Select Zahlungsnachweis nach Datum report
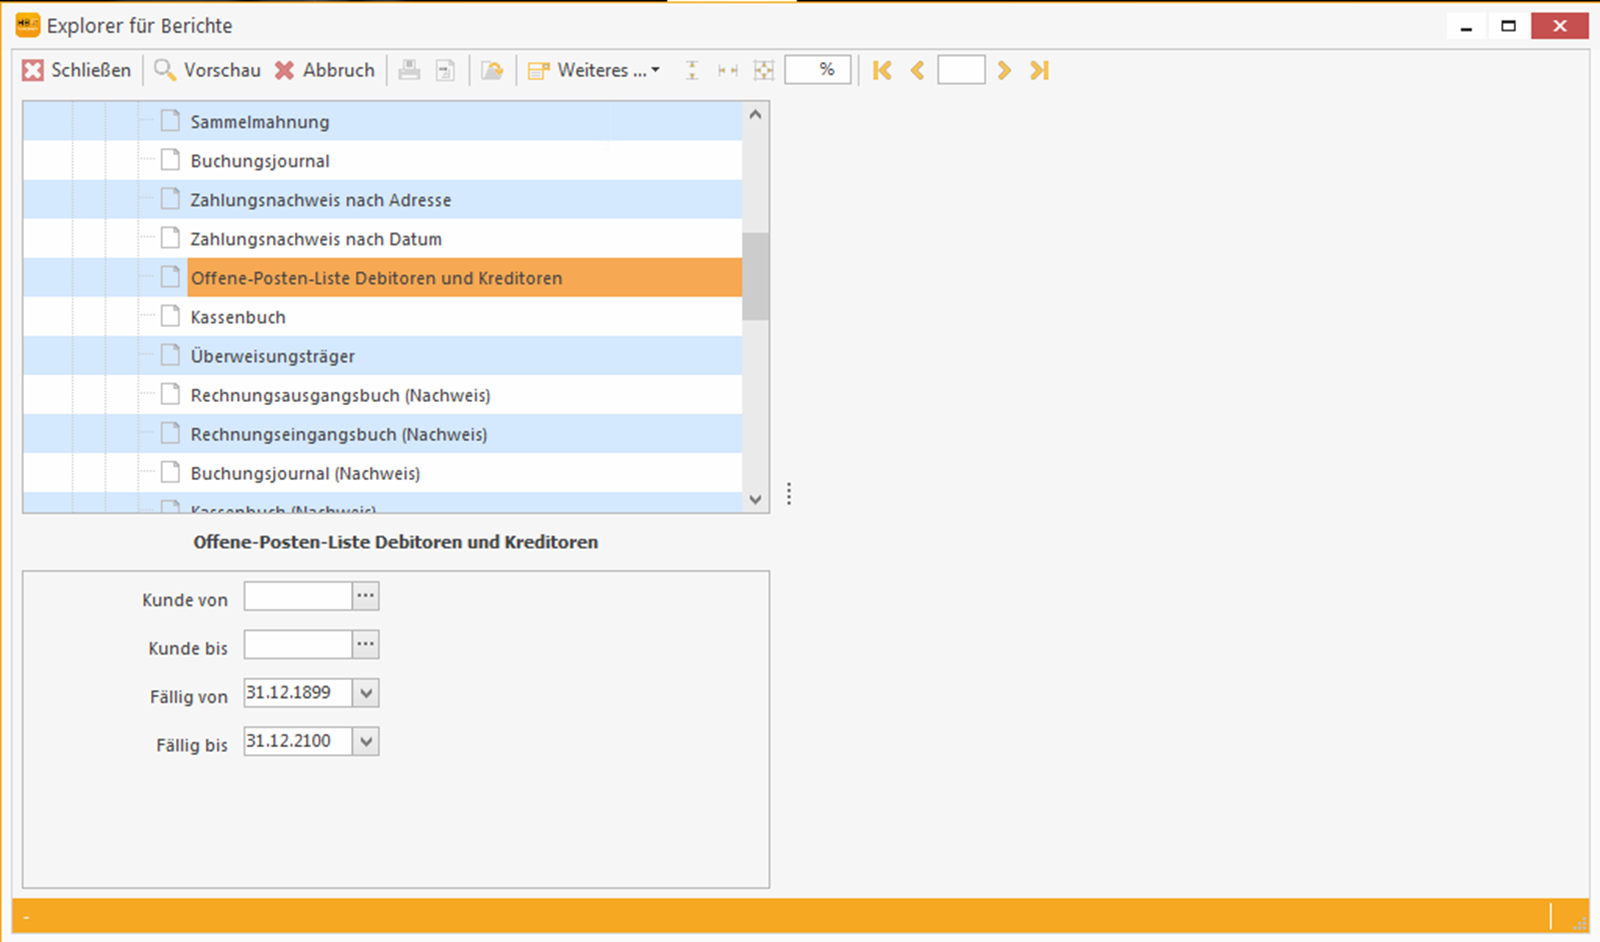Image resolution: width=1600 pixels, height=942 pixels. click(x=316, y=239)
